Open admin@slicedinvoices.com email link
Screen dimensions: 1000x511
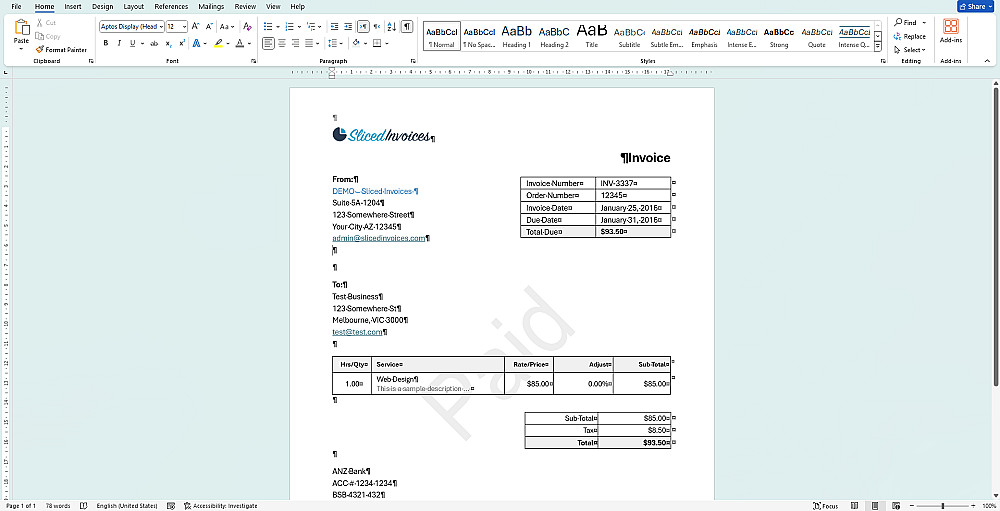pos(378,238)
